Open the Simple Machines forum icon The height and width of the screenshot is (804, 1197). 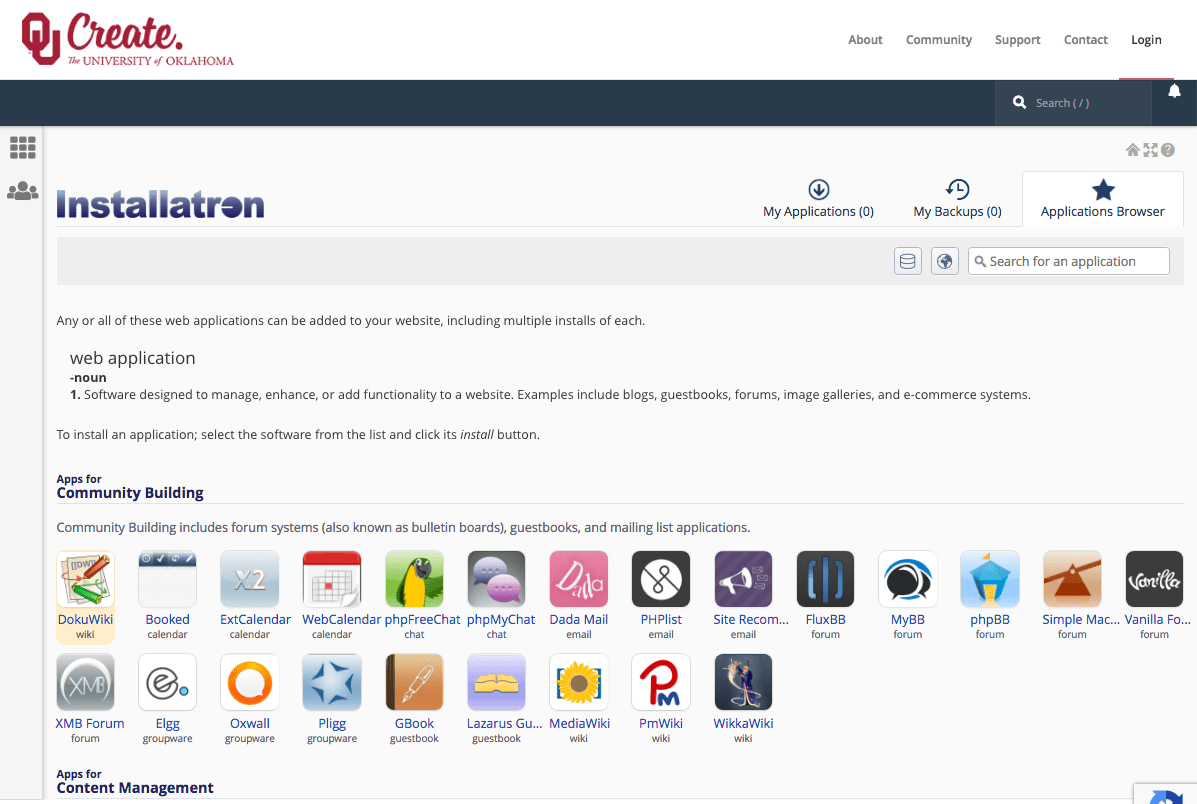pos(1073,579)
